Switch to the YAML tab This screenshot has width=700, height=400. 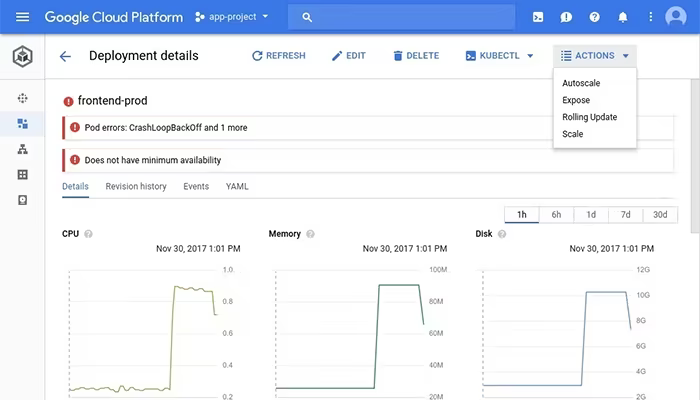(237, 186)
